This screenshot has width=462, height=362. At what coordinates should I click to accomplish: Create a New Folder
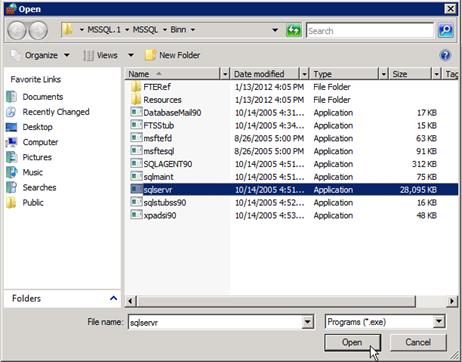point(173,55)
